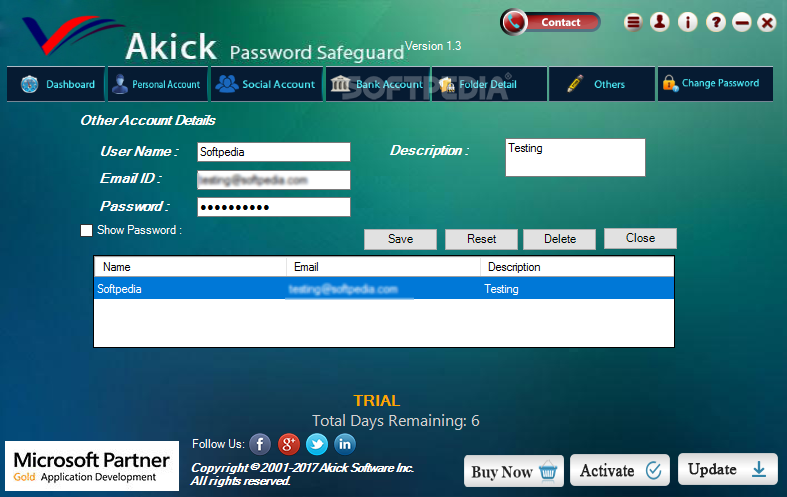787x497 pixels.
Task: Click the question mark help icon
Action: [x=716, y=22]
